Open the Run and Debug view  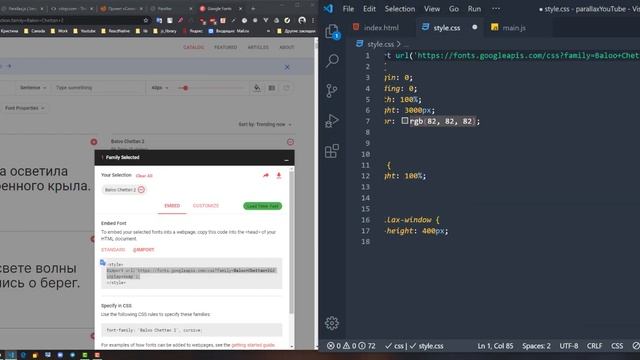pos(332,121)
